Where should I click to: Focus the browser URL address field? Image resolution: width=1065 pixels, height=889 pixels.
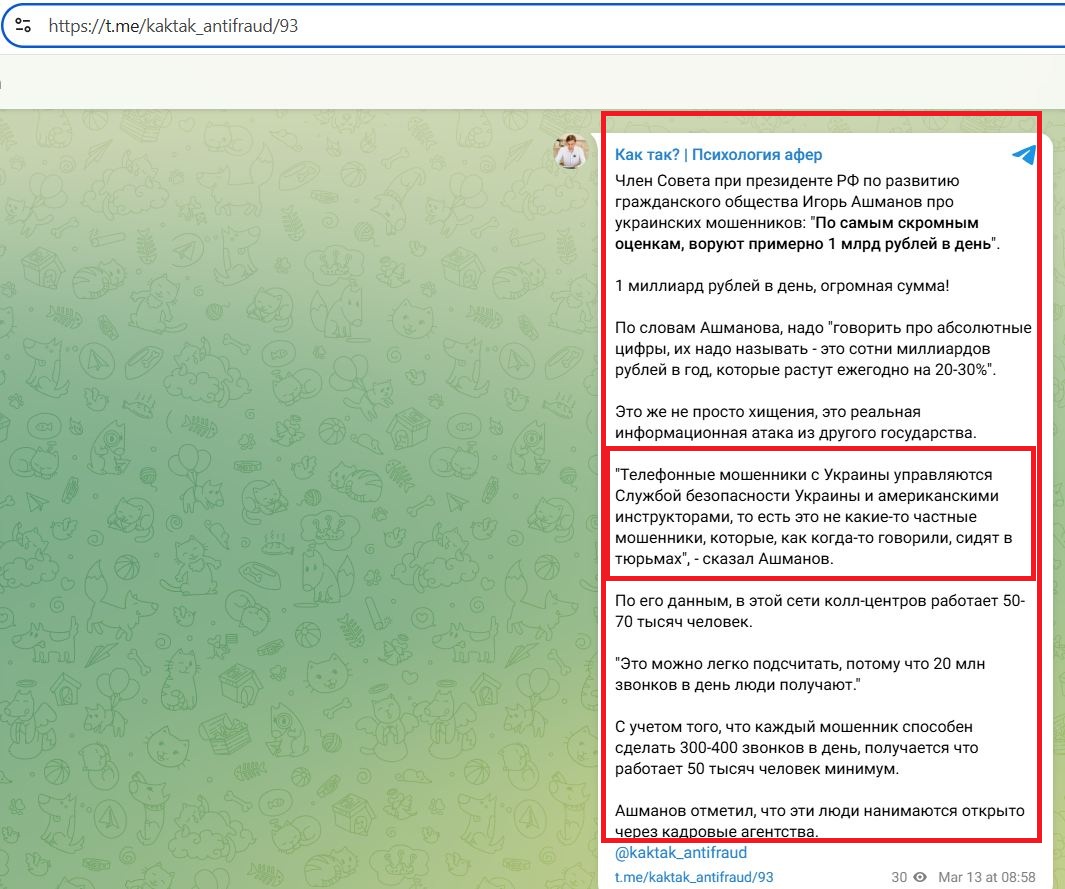500,27
